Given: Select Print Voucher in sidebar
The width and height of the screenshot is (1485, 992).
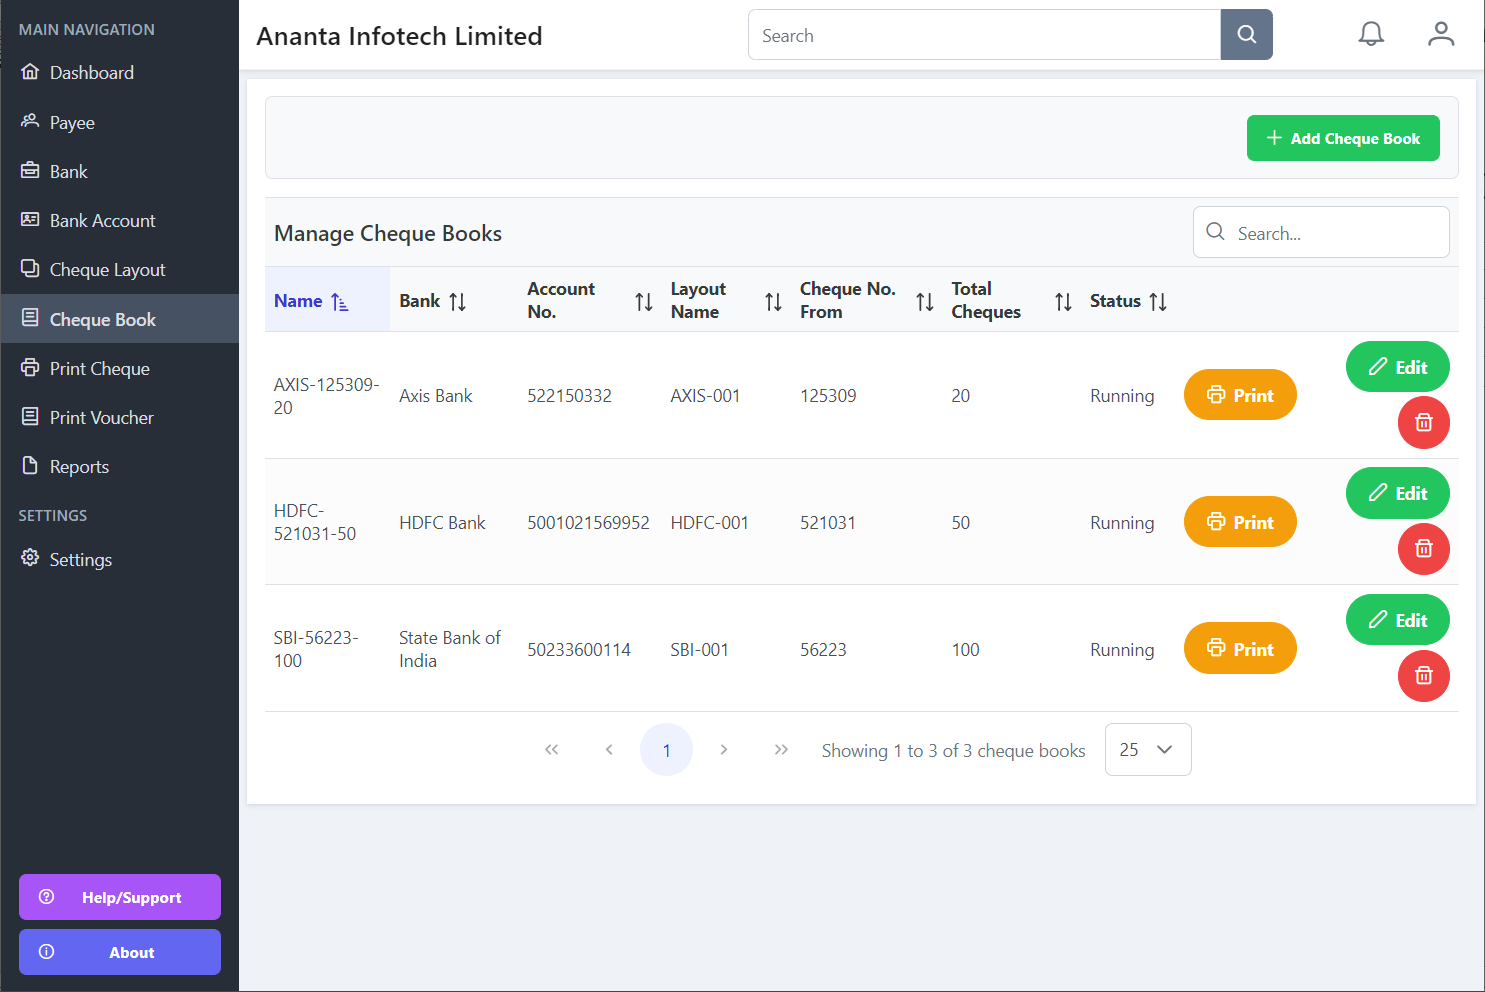Looking at the screenshot, I should pyautogui.click(x=120, y=418).
